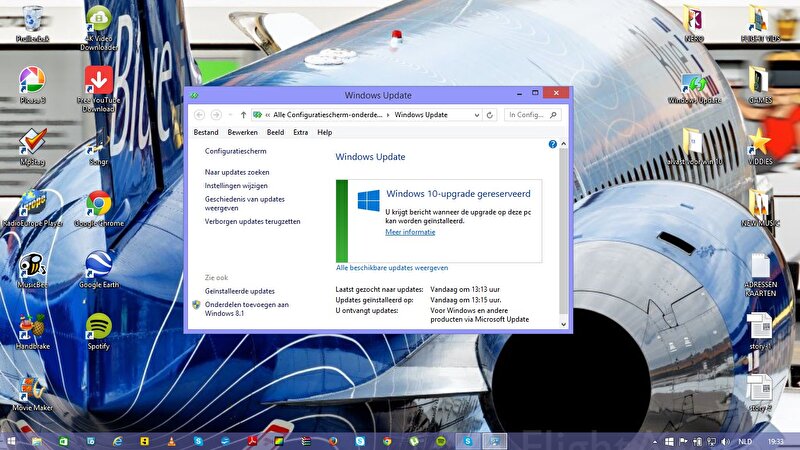Image resolution: width=800 pixels, height=450 pixels.
Task: Open the Prullenbak recycle bin icon
Action: (32, 18)
